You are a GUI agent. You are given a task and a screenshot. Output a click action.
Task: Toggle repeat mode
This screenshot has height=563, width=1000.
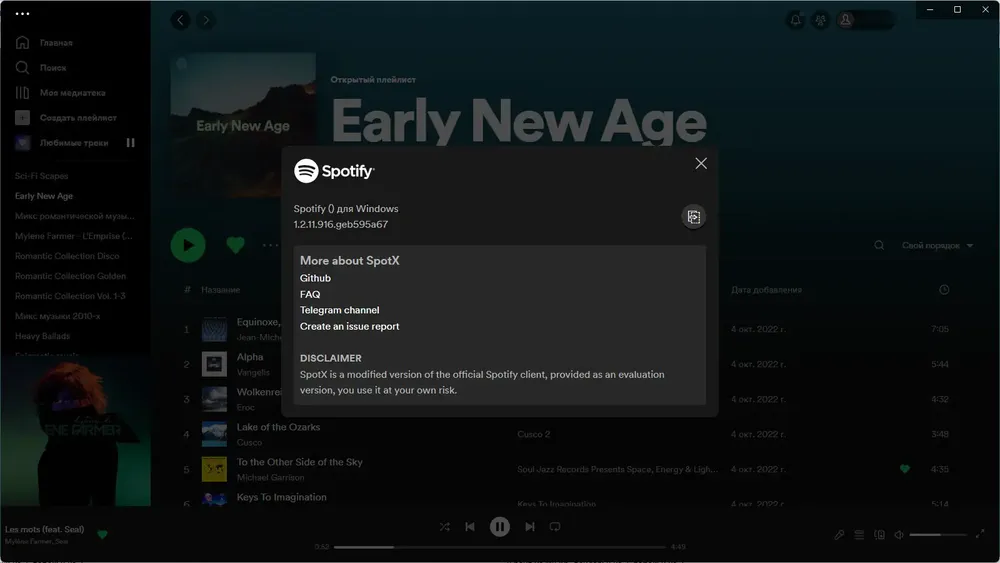(x=555, y=527)
